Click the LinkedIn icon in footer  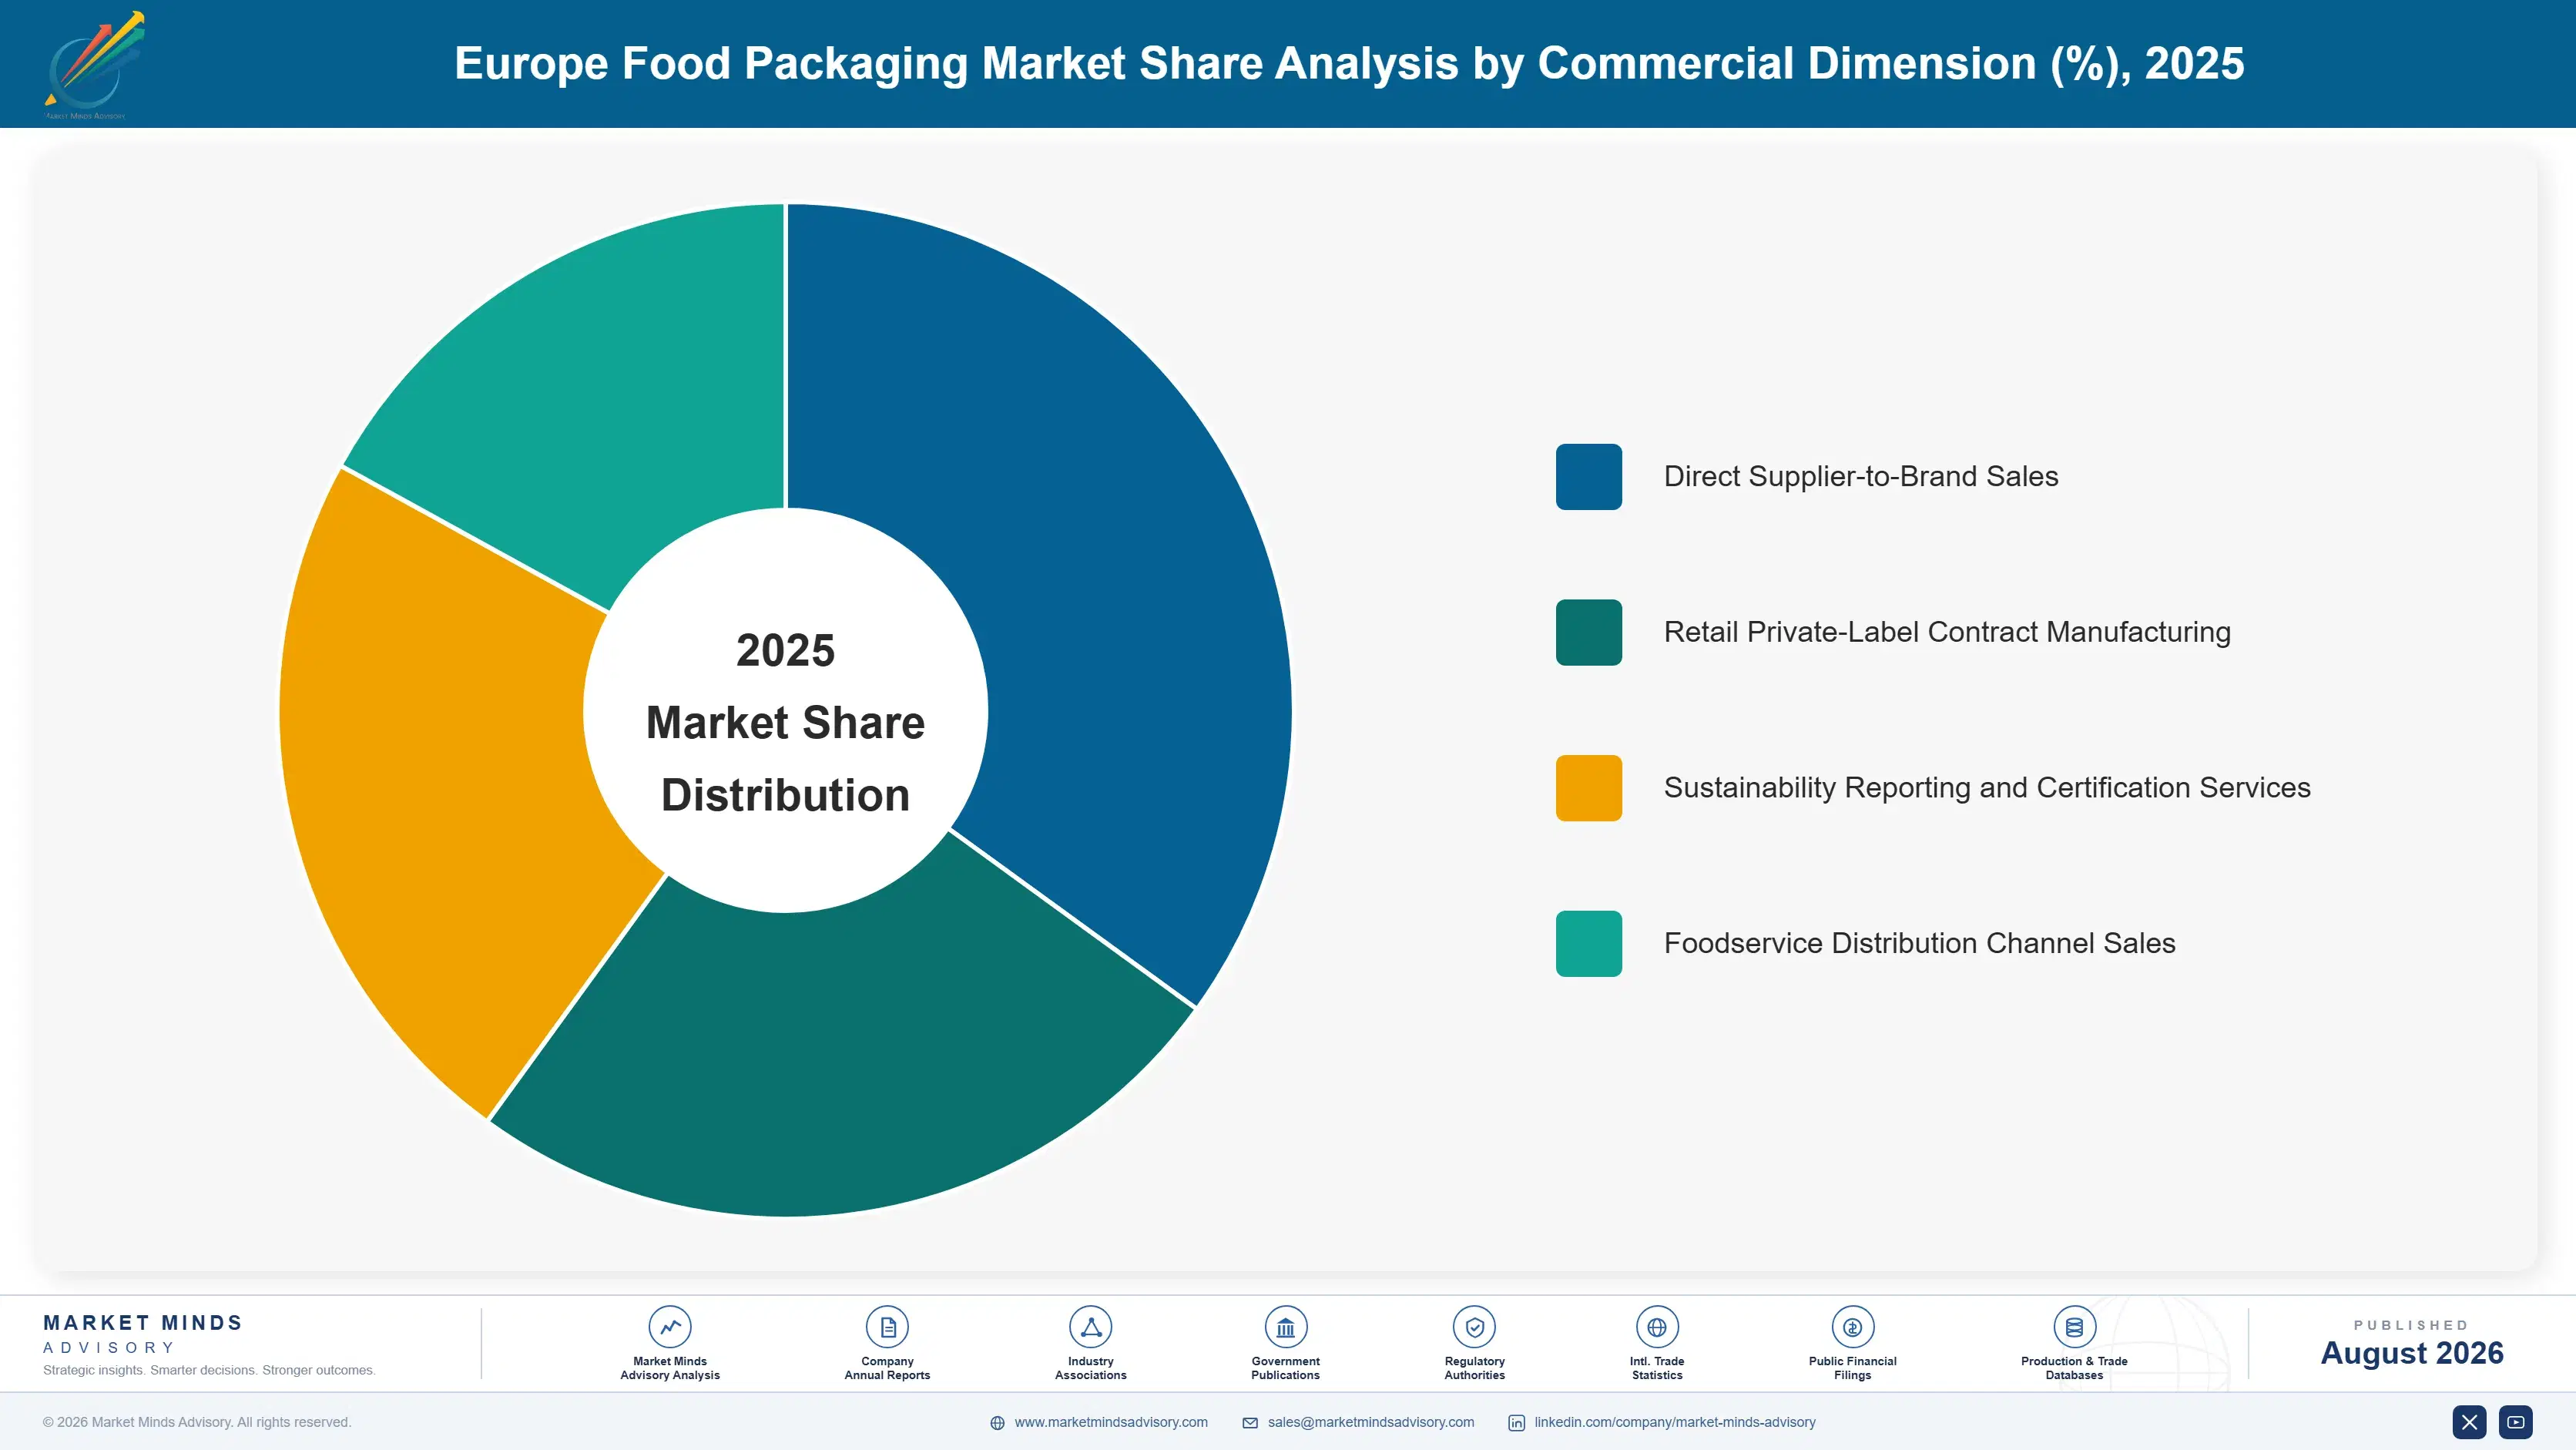(x=1516, y=1423)
